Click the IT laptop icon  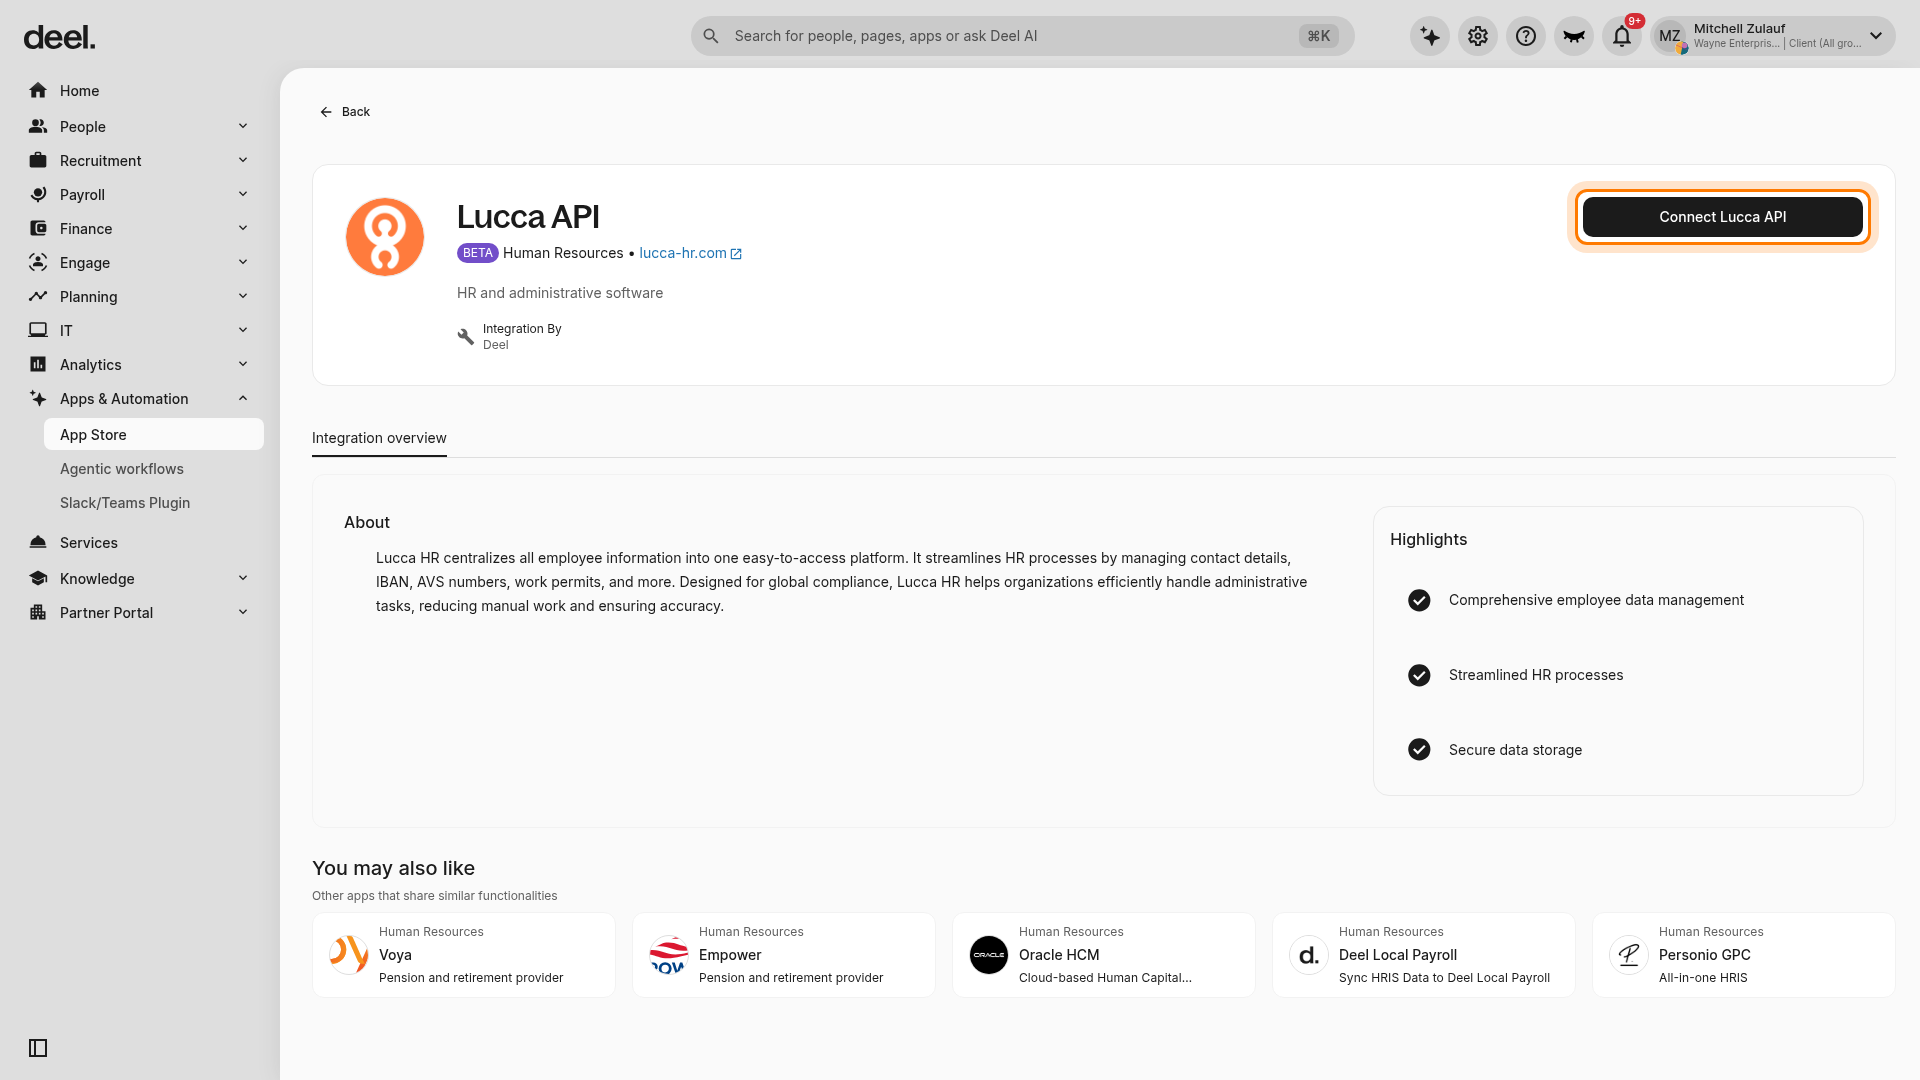click(38, 331)
